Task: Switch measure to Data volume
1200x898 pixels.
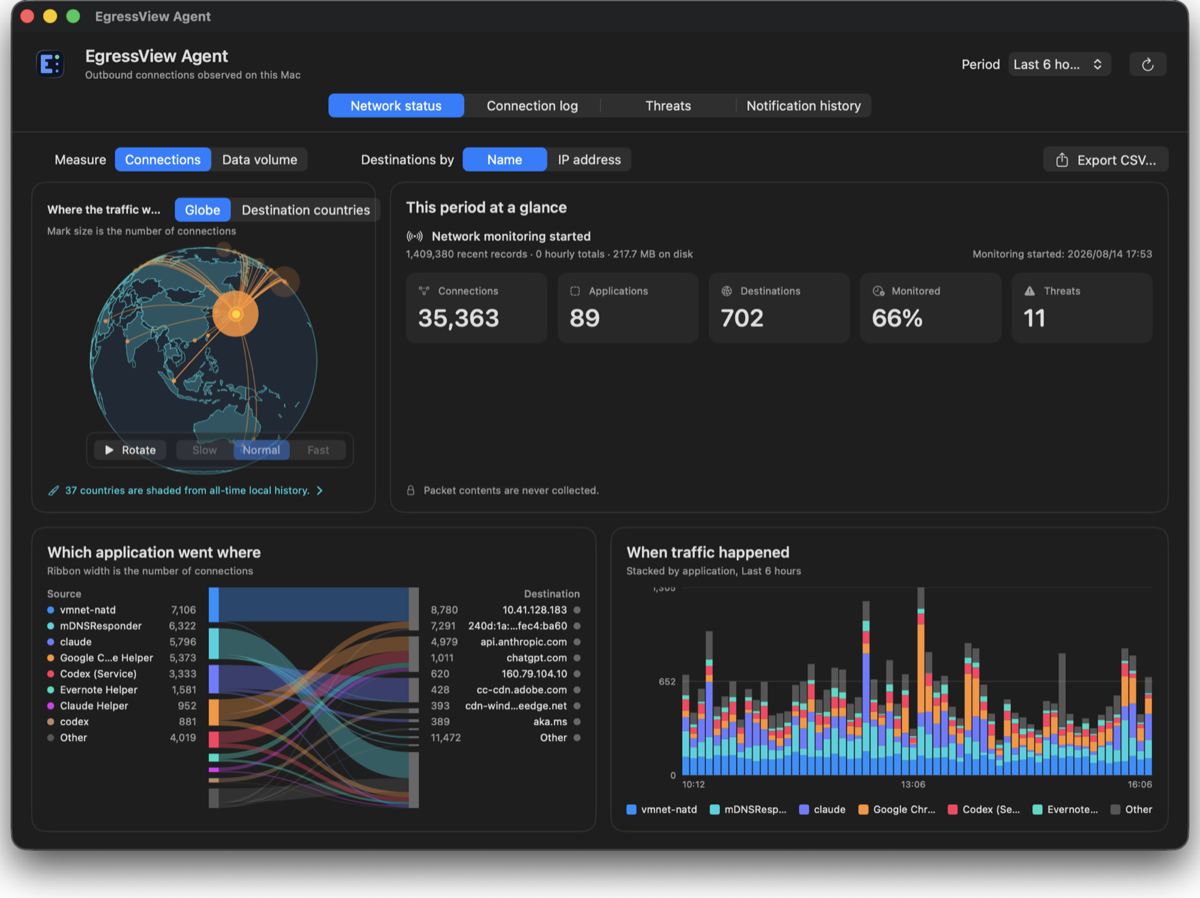Action: pos(259,160)
